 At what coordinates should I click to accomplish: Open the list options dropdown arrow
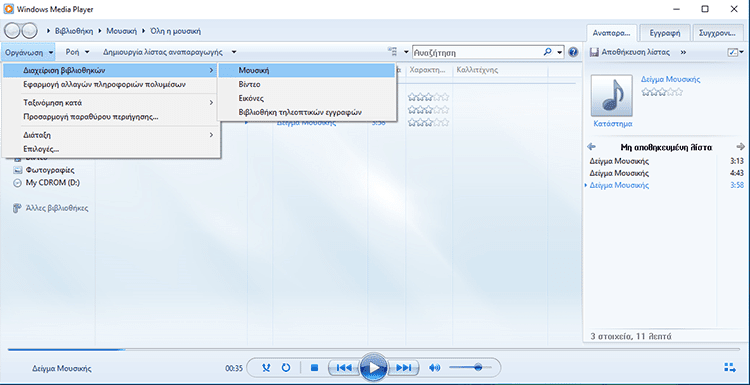coord(742,52)
